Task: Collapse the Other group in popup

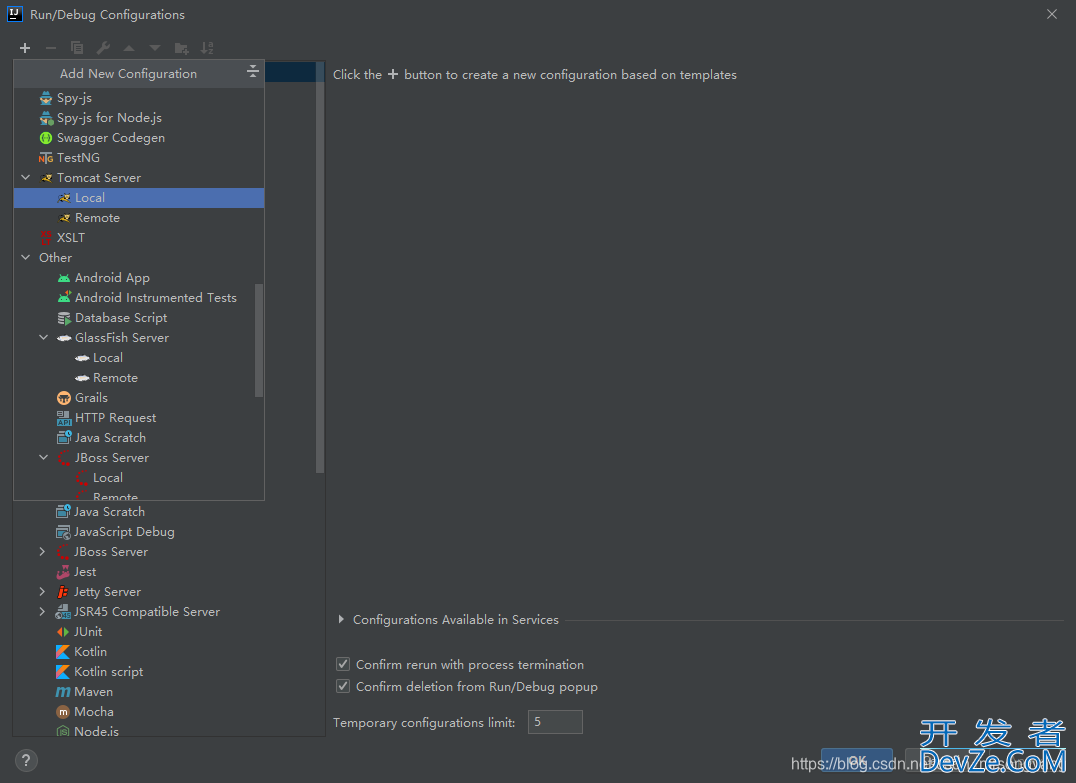Action: (25, 257)
